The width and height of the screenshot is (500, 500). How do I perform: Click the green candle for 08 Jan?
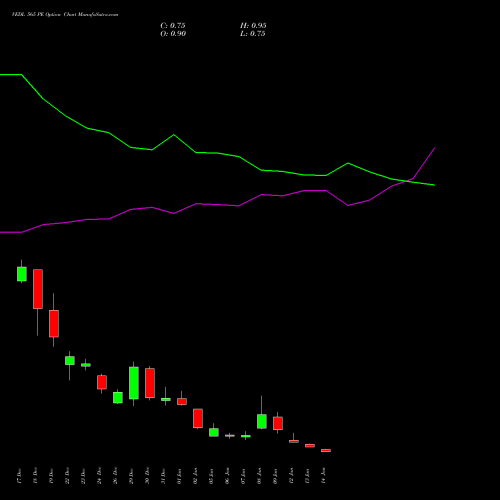[262, 421]
